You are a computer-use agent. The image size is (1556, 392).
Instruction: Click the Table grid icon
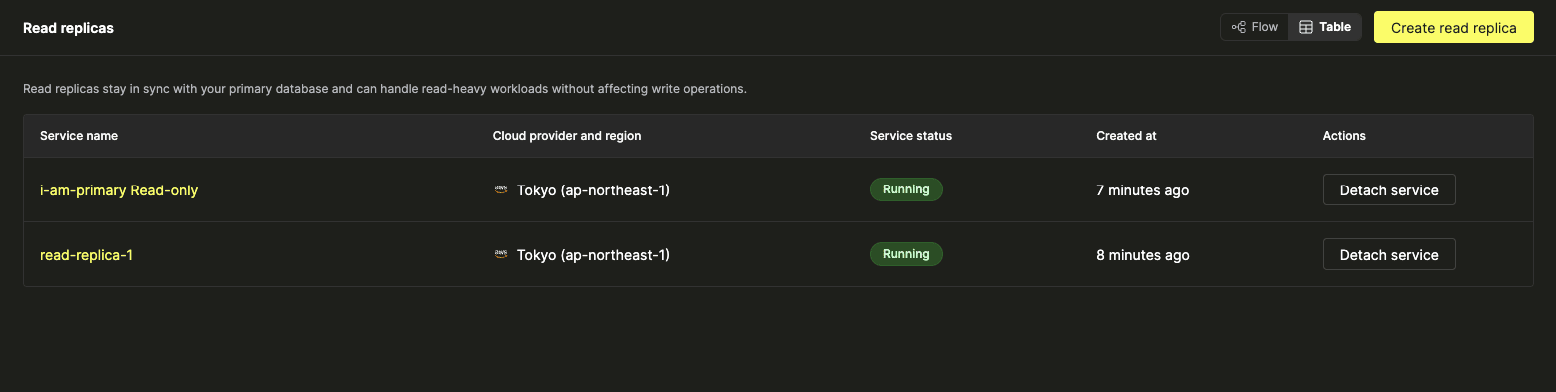pyautogui.click(x=1306, y=27)
